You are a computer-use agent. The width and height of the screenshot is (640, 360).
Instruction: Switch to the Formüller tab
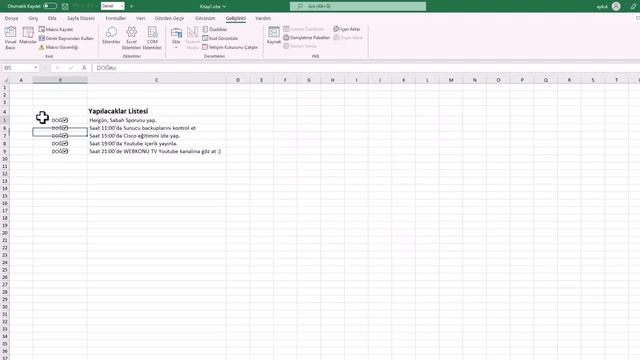point(116,18)
